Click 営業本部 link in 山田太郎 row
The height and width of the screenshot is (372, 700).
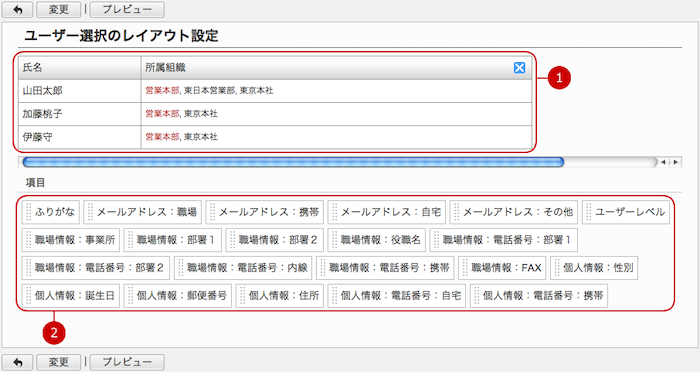(x=162, y=91)
